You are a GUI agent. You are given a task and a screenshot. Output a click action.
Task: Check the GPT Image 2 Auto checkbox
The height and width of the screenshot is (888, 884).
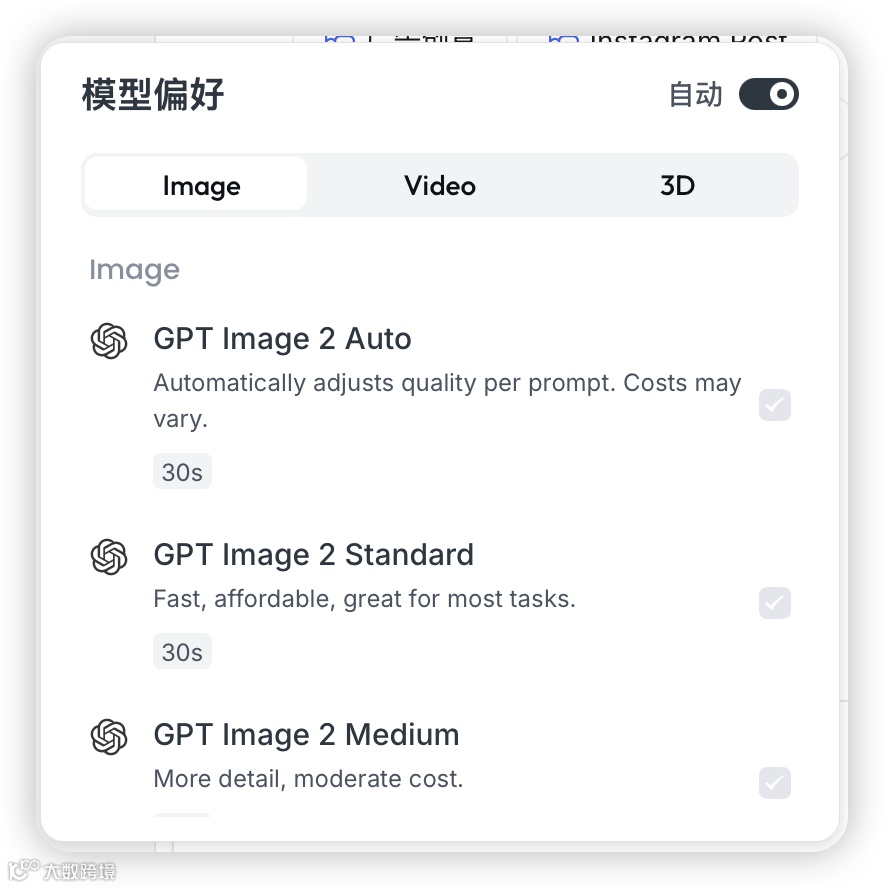coord(774,405)
